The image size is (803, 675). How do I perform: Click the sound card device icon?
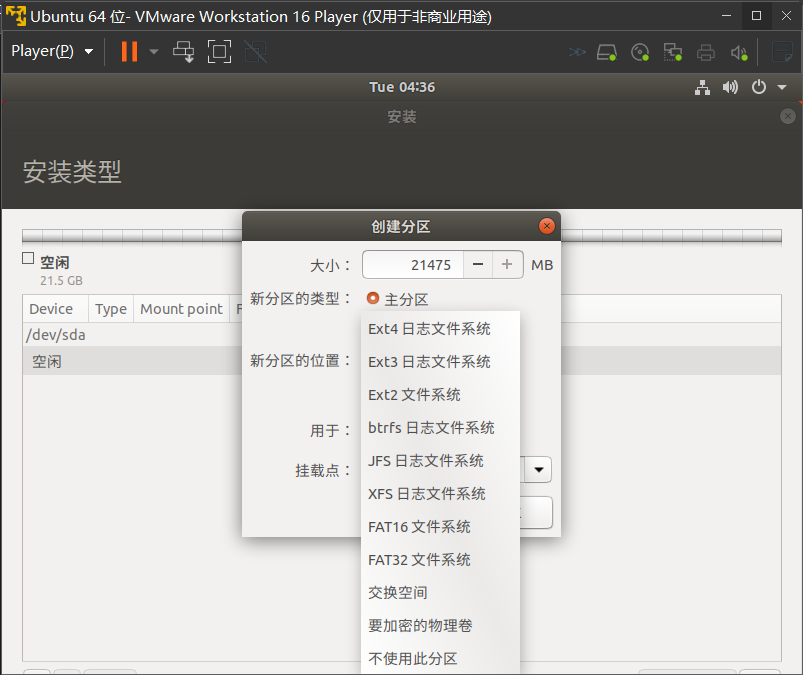[739, 52]
